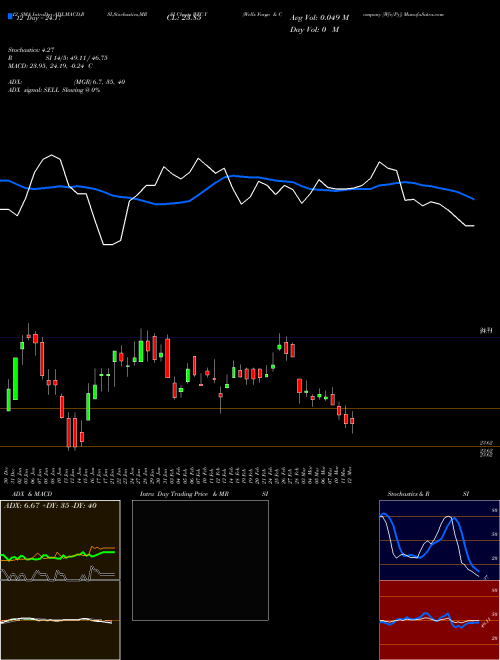This screenshot has width=500, height=660.
Task: Click the (MGR) 6.7, 35, 40 ADX values
Action: [99, 82]
